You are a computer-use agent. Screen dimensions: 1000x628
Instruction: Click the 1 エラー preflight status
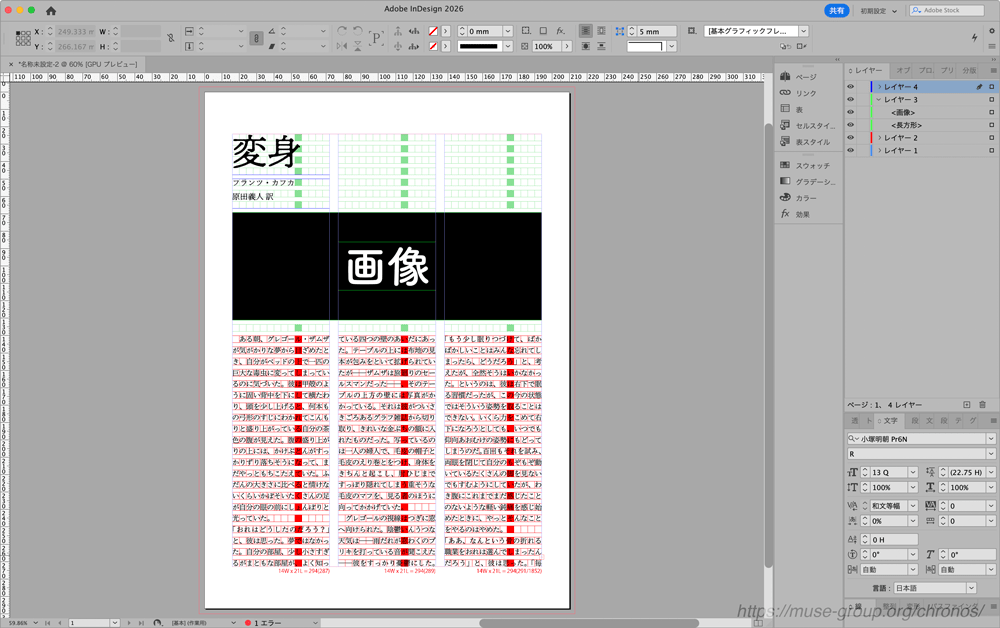pos(270,623)
